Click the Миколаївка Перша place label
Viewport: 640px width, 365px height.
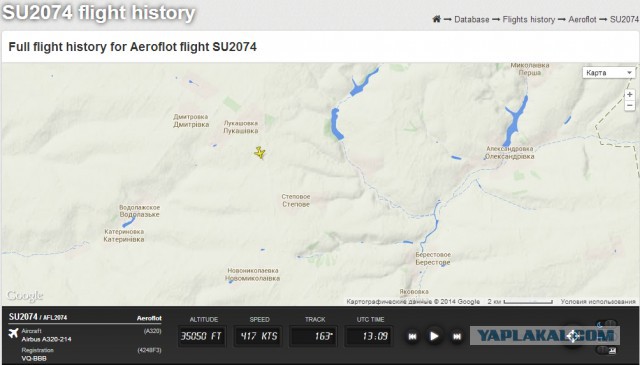530,69
